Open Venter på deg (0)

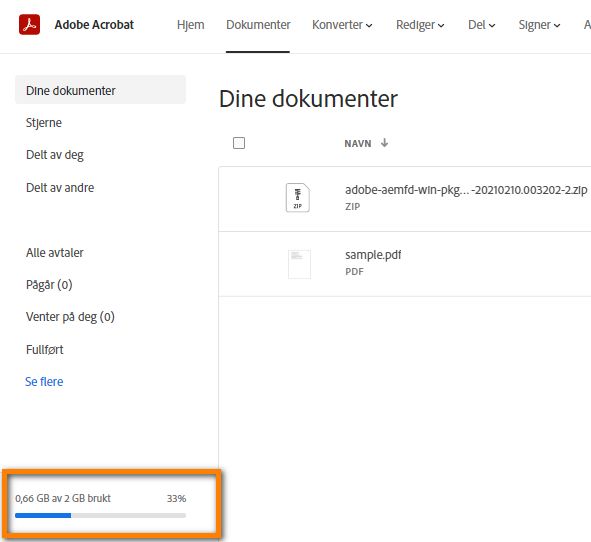pos(70,317)
